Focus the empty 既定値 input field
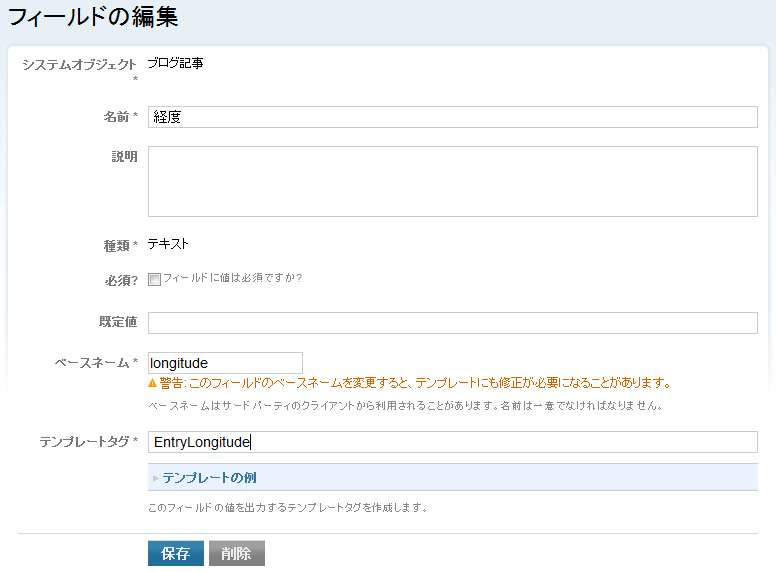This screenshot has width=776, height=572. tap(452, 323)
